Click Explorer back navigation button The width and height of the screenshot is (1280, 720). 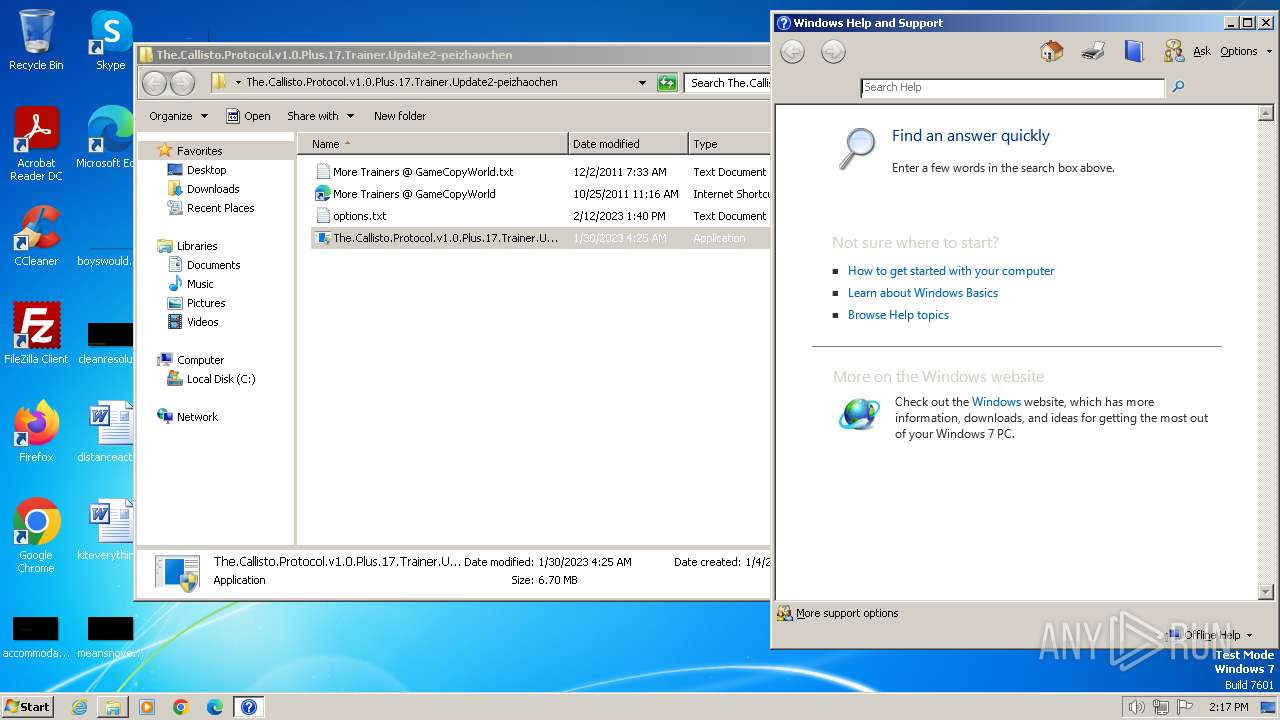point(154,83)
